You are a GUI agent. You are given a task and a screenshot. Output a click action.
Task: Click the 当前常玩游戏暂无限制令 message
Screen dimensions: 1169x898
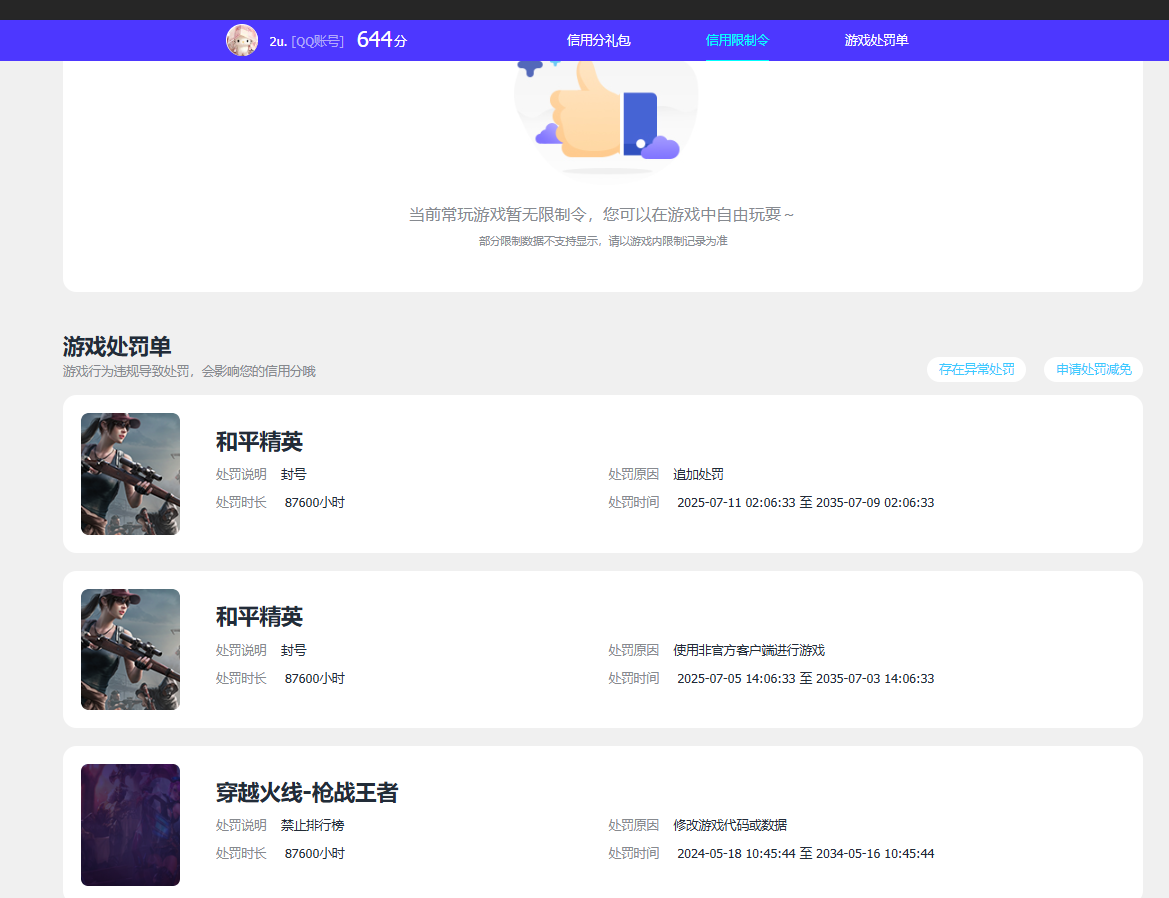[x=602, y=215]
